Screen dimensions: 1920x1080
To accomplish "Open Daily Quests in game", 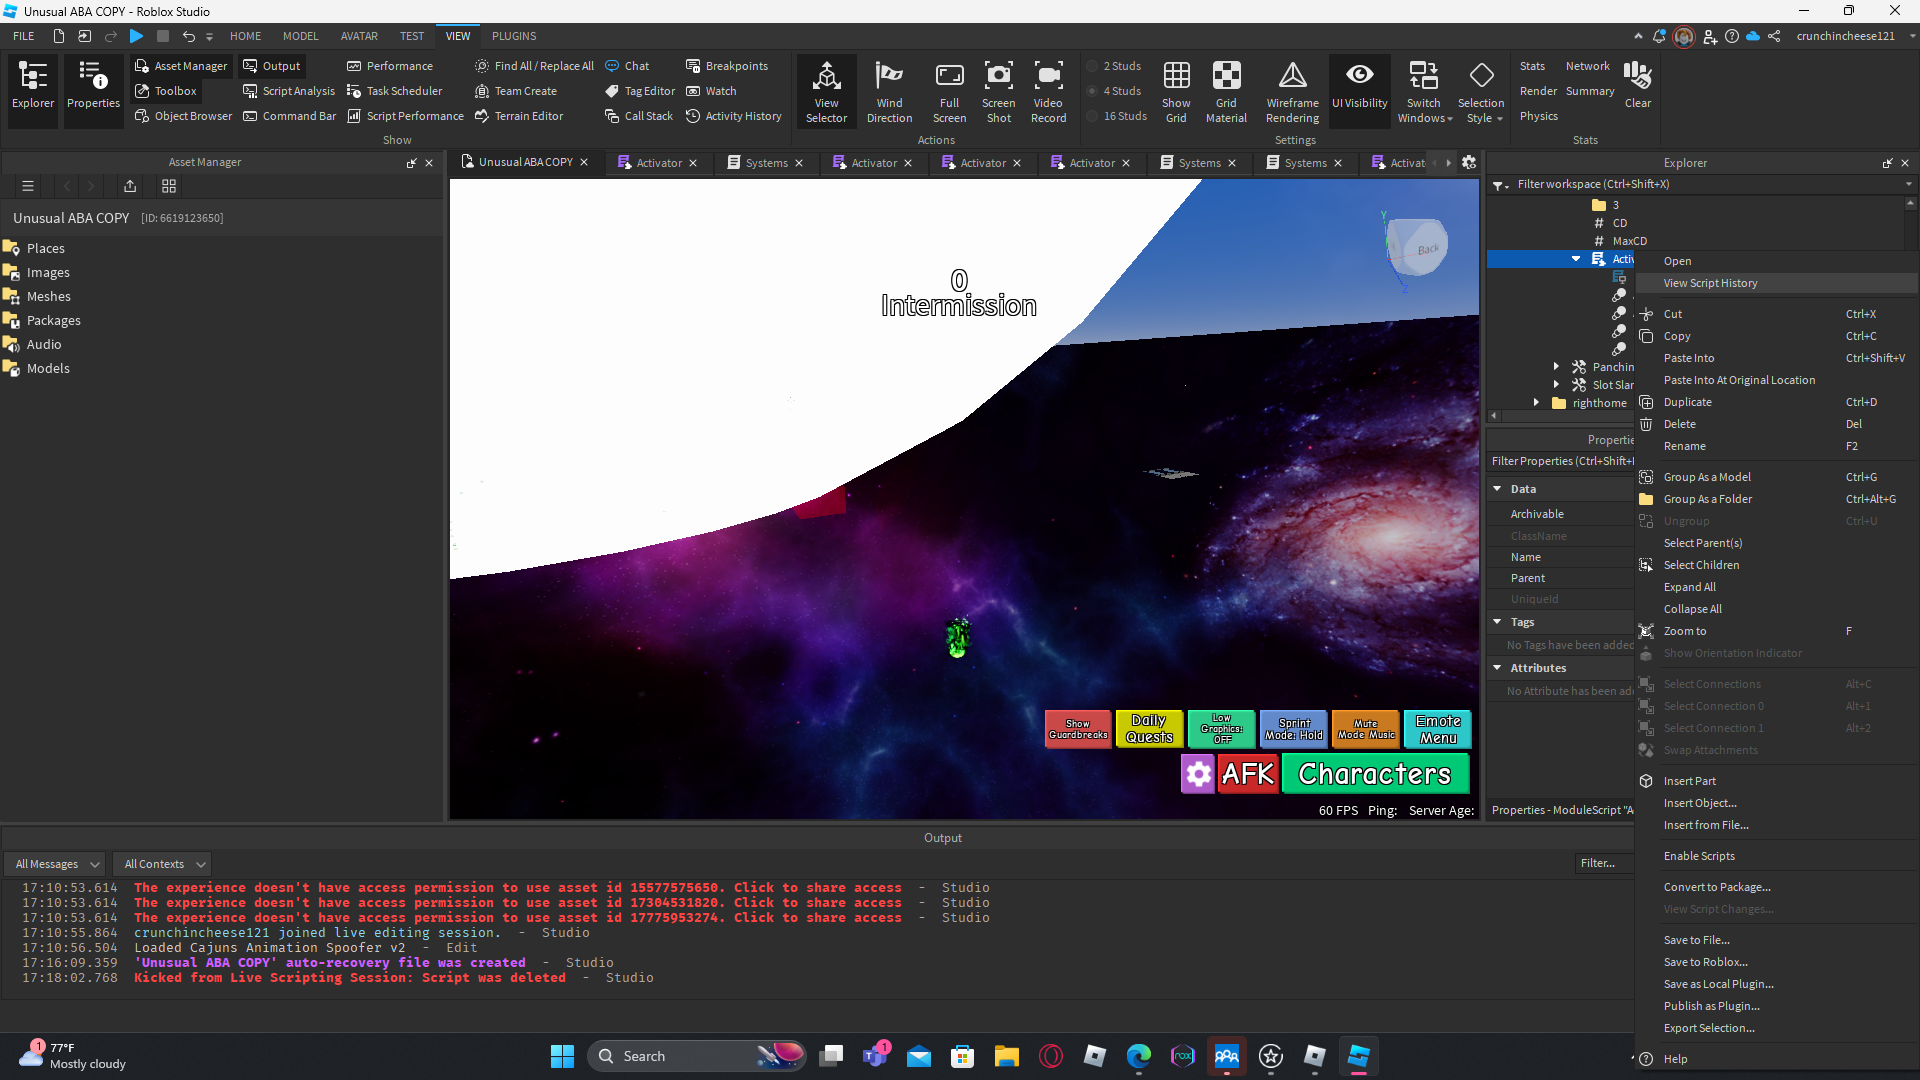I will pos(1149,729).
